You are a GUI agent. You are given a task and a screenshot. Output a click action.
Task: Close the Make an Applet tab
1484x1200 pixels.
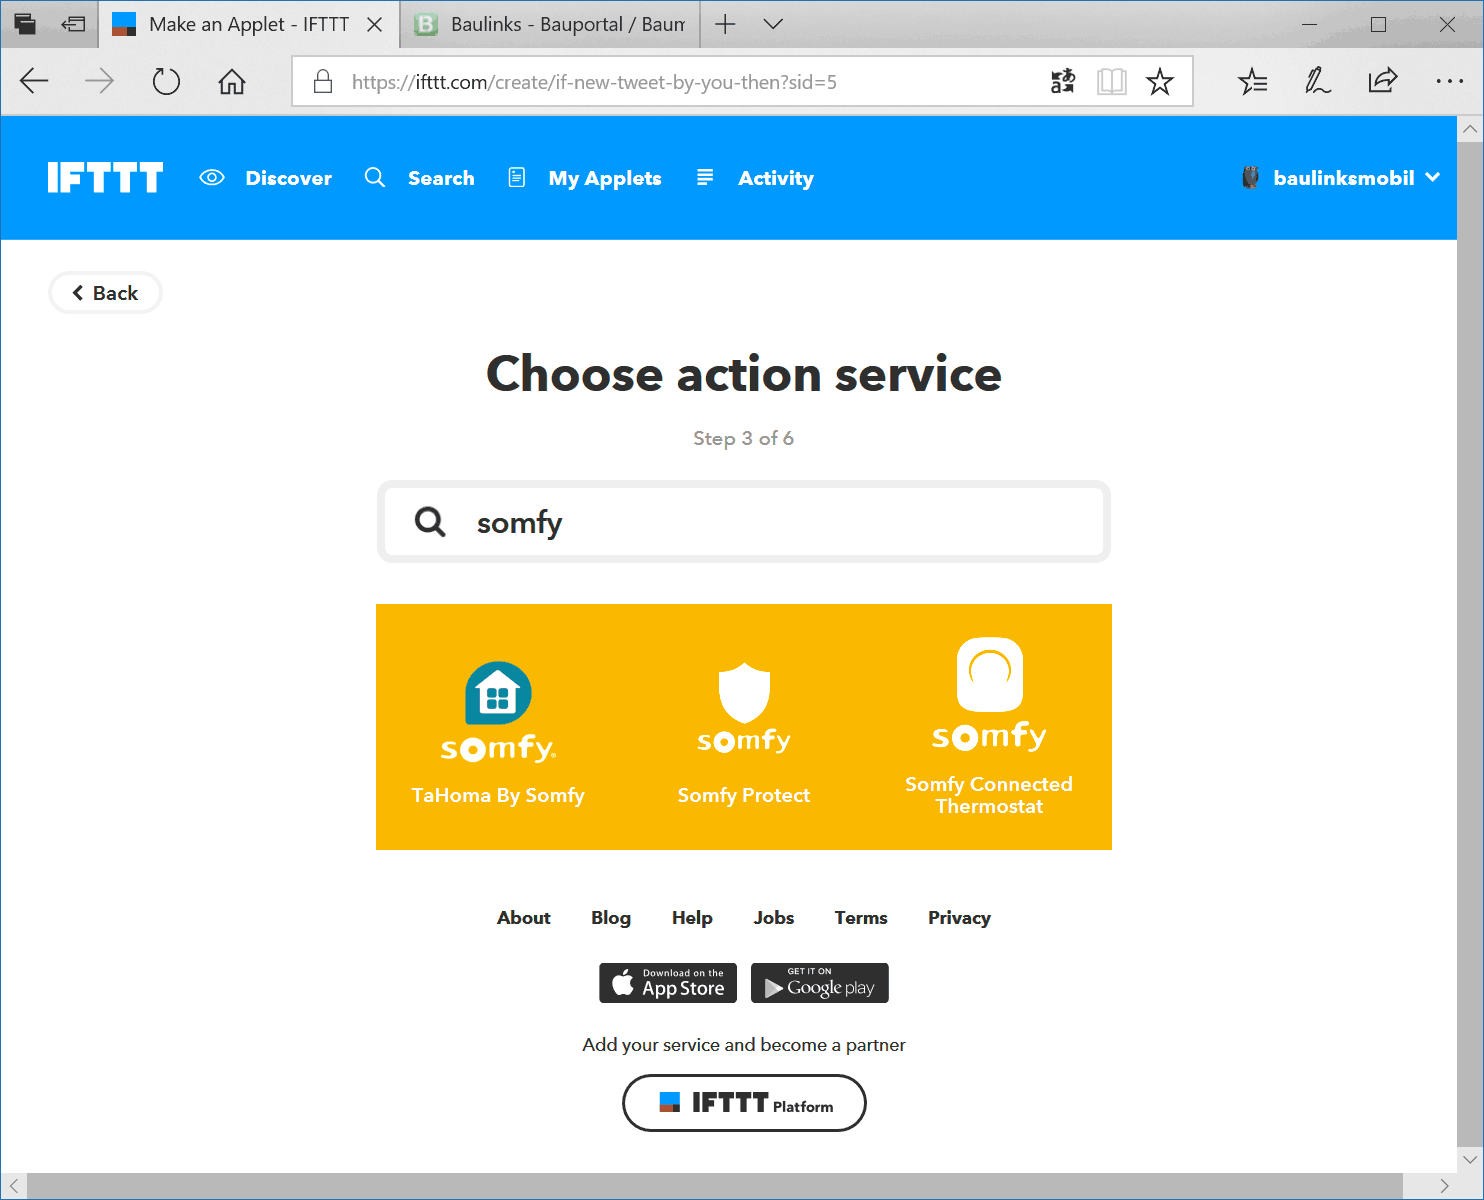tap(375, 24)
